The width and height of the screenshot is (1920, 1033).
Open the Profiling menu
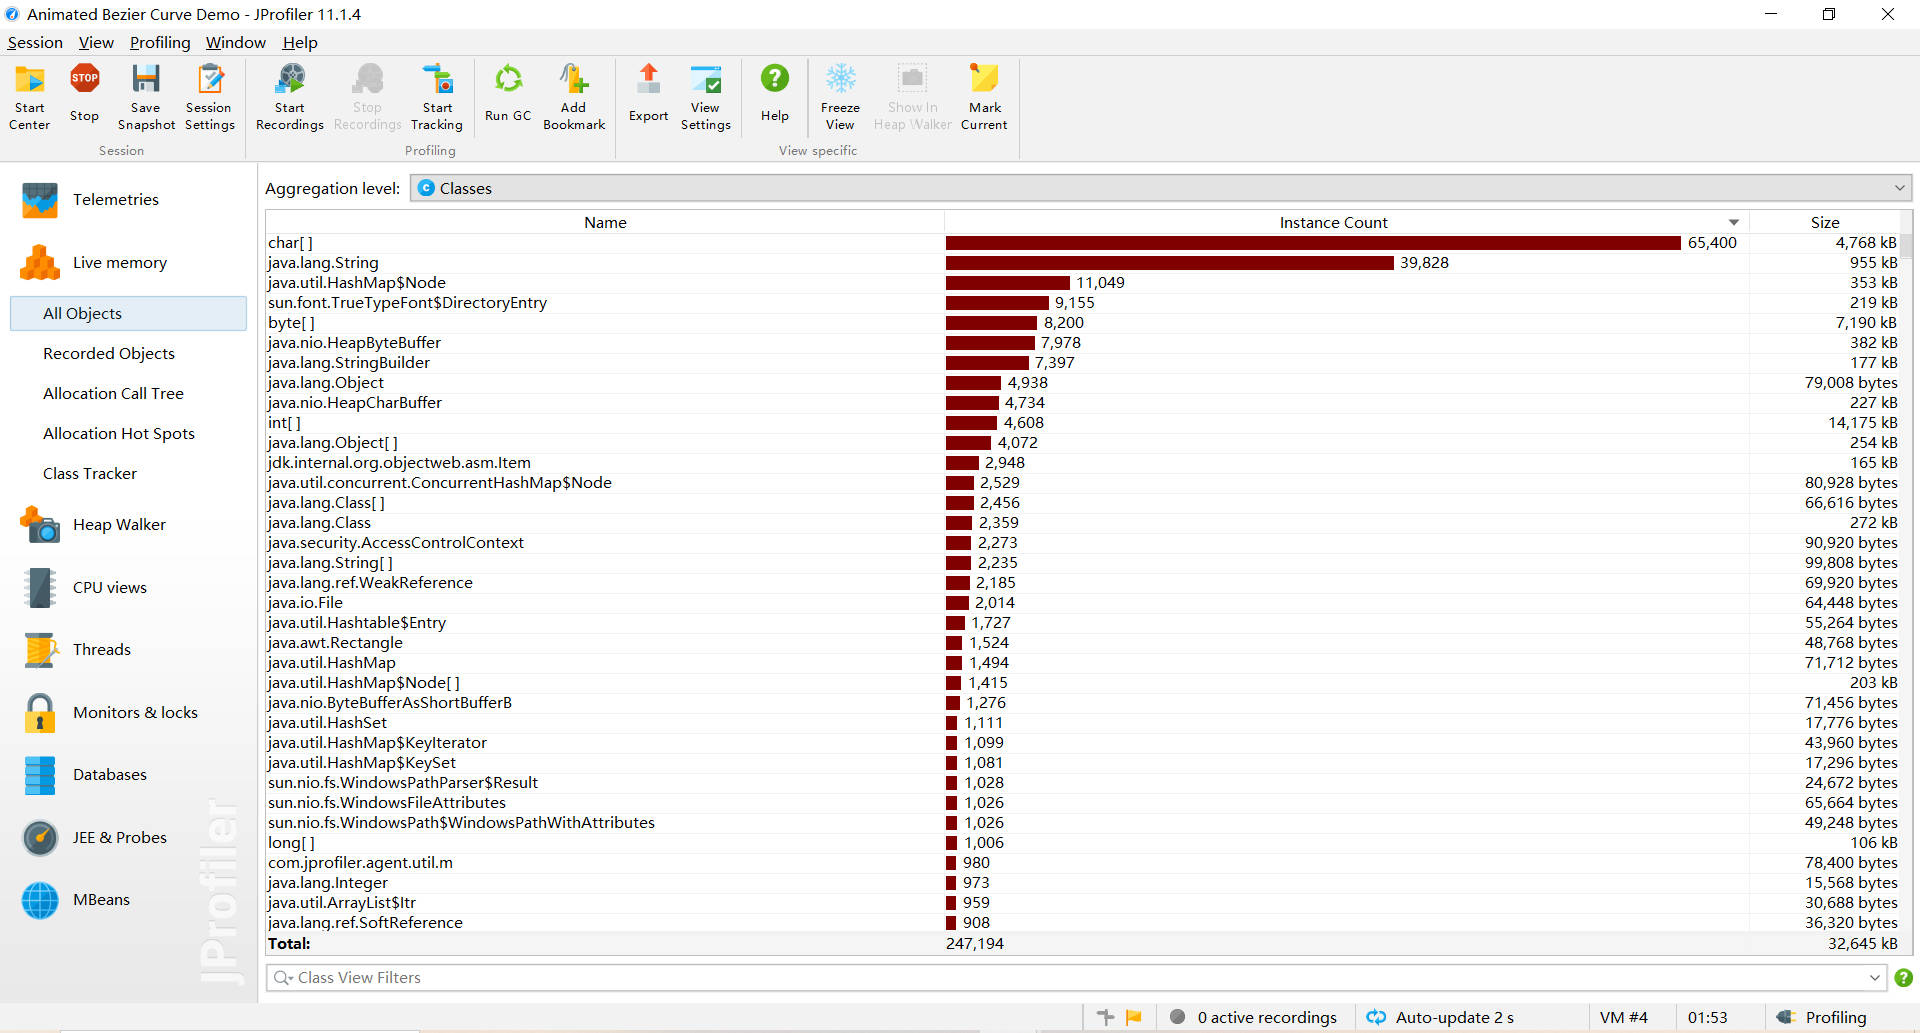tap(160, 42)
